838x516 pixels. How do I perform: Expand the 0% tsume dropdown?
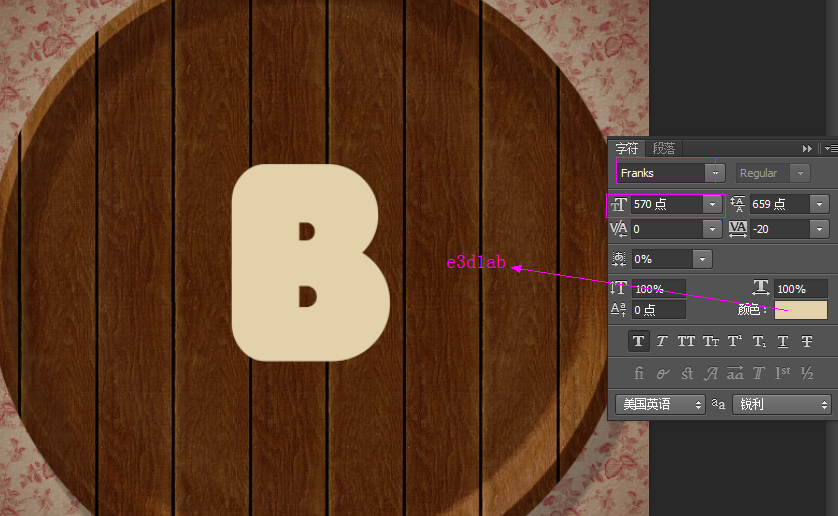[702, 259]
